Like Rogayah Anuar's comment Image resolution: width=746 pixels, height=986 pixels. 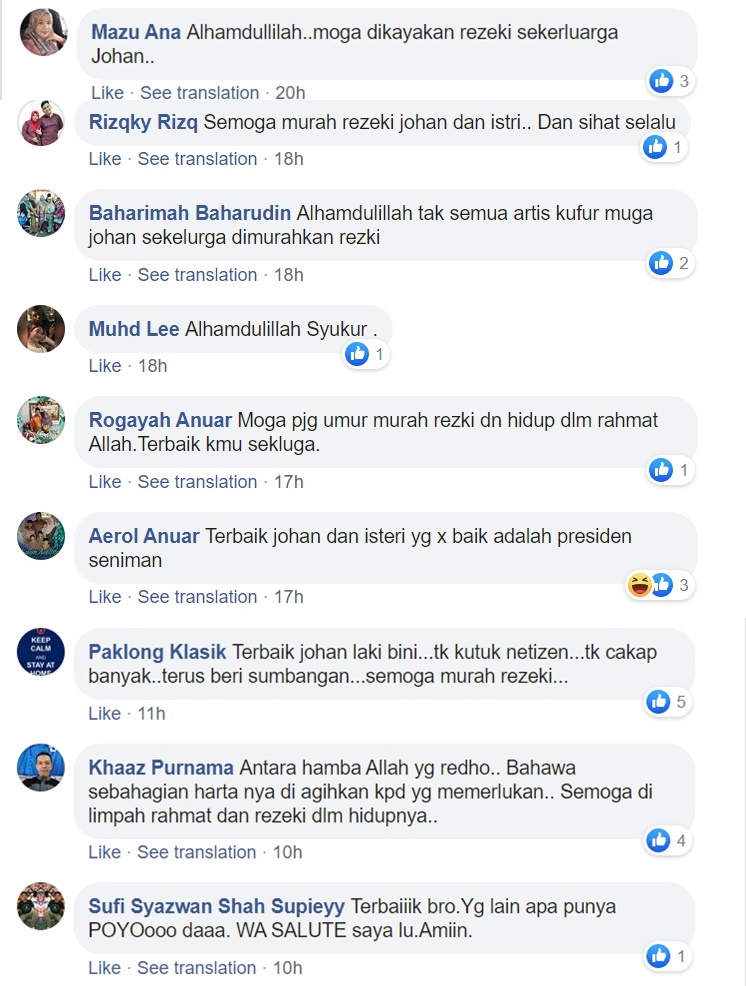pos(104,482)
